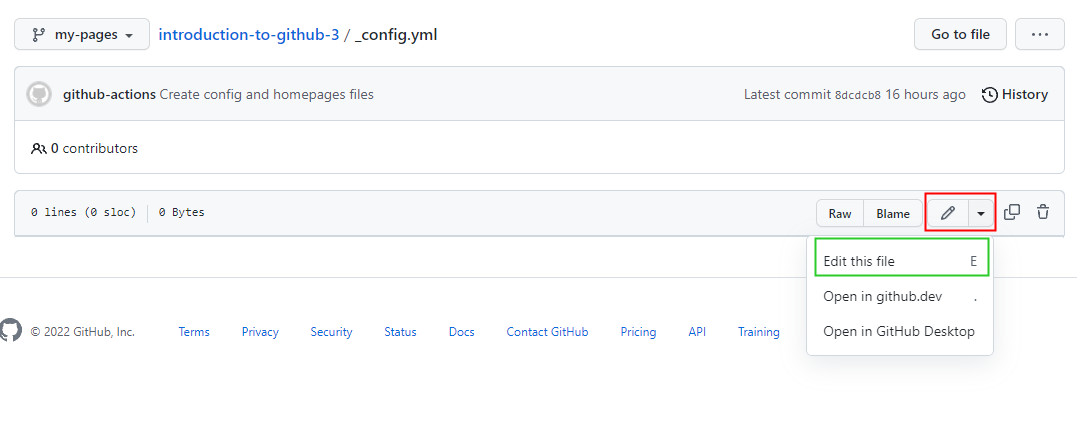Viewport: 1077px width, 421px height.
Task: Open latest commit 8dcdcb8
Action: pos(858,95)
